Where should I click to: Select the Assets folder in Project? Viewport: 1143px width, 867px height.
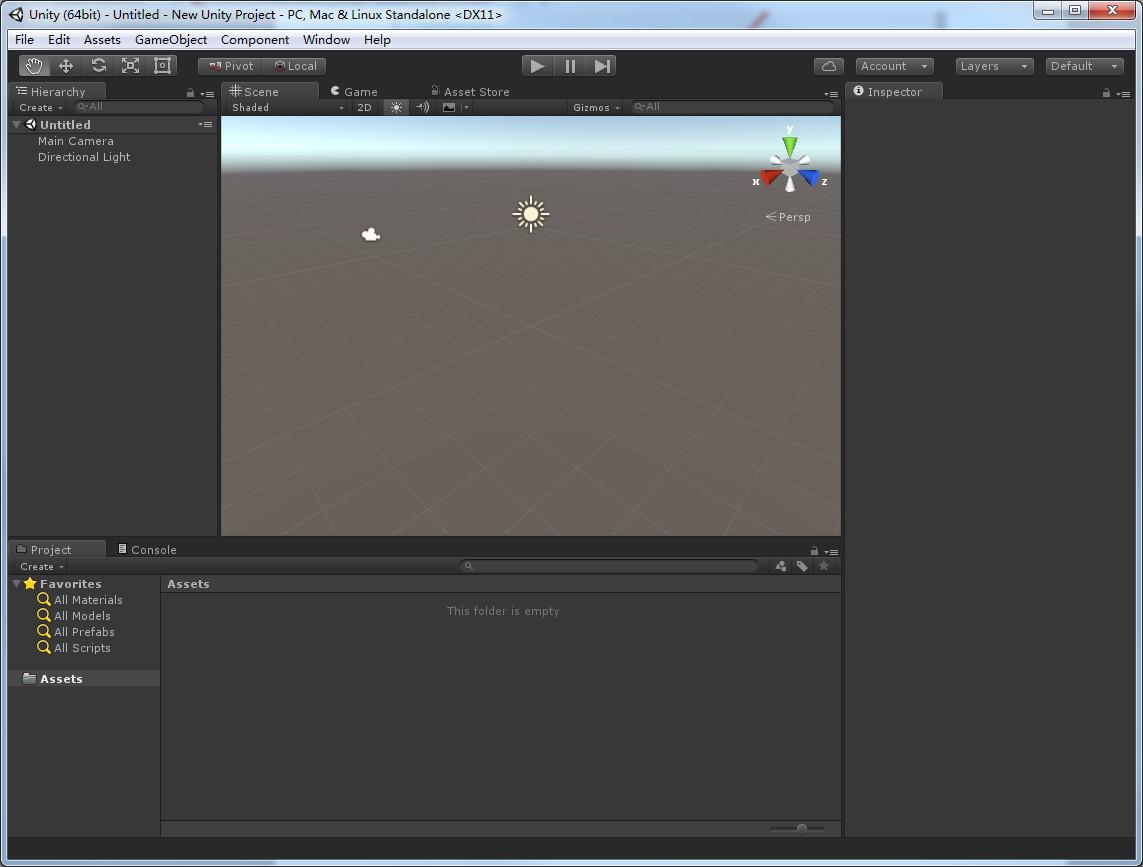click(85, 679)
